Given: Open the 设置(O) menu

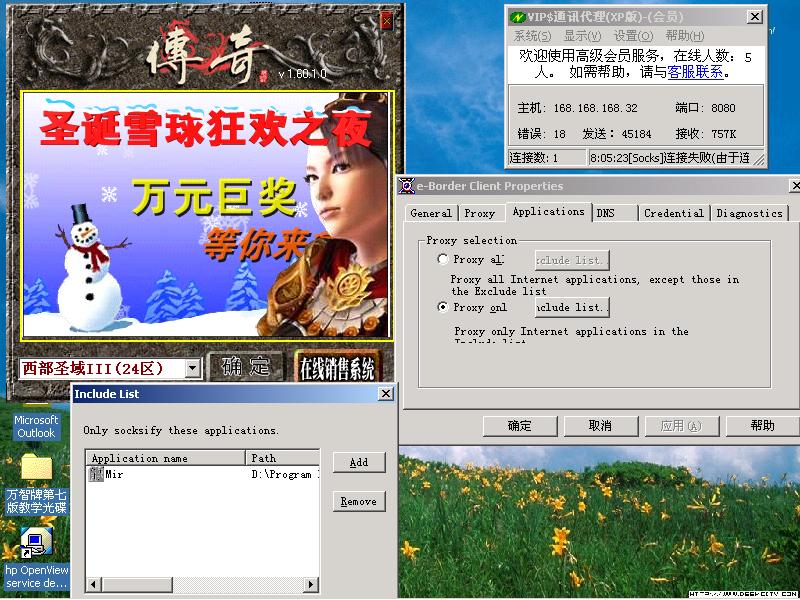Looking at the screenshot, I should (x=633, y=36).
